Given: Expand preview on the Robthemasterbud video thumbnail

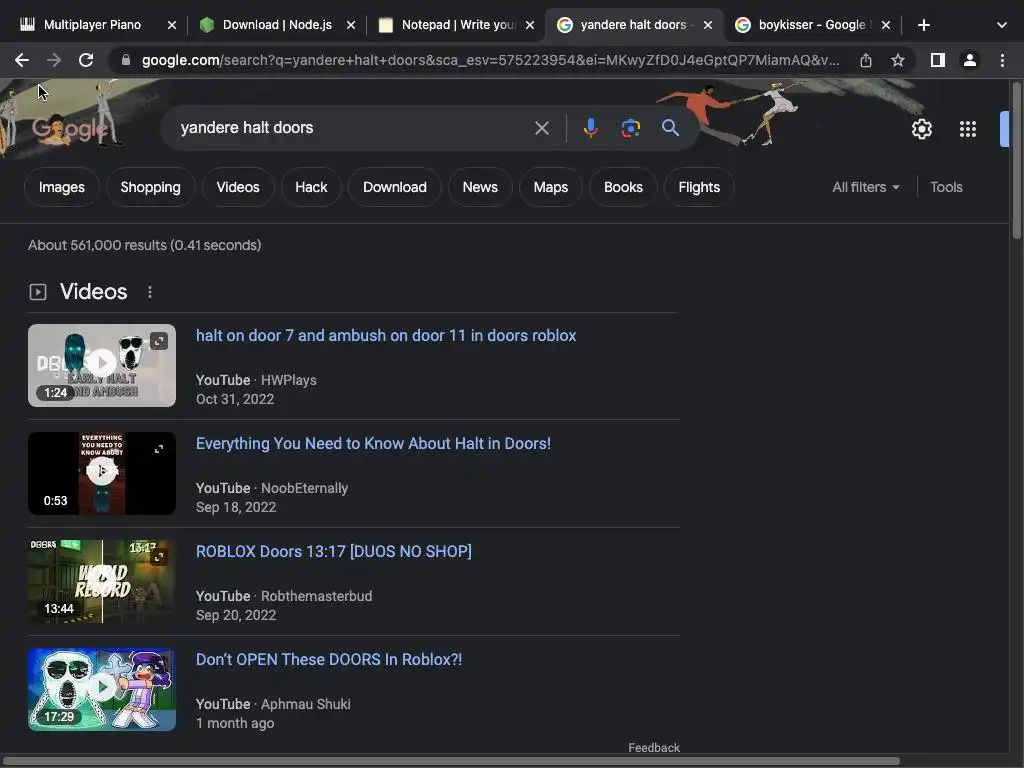Looking at the screenshot, I should click(159, 557).
